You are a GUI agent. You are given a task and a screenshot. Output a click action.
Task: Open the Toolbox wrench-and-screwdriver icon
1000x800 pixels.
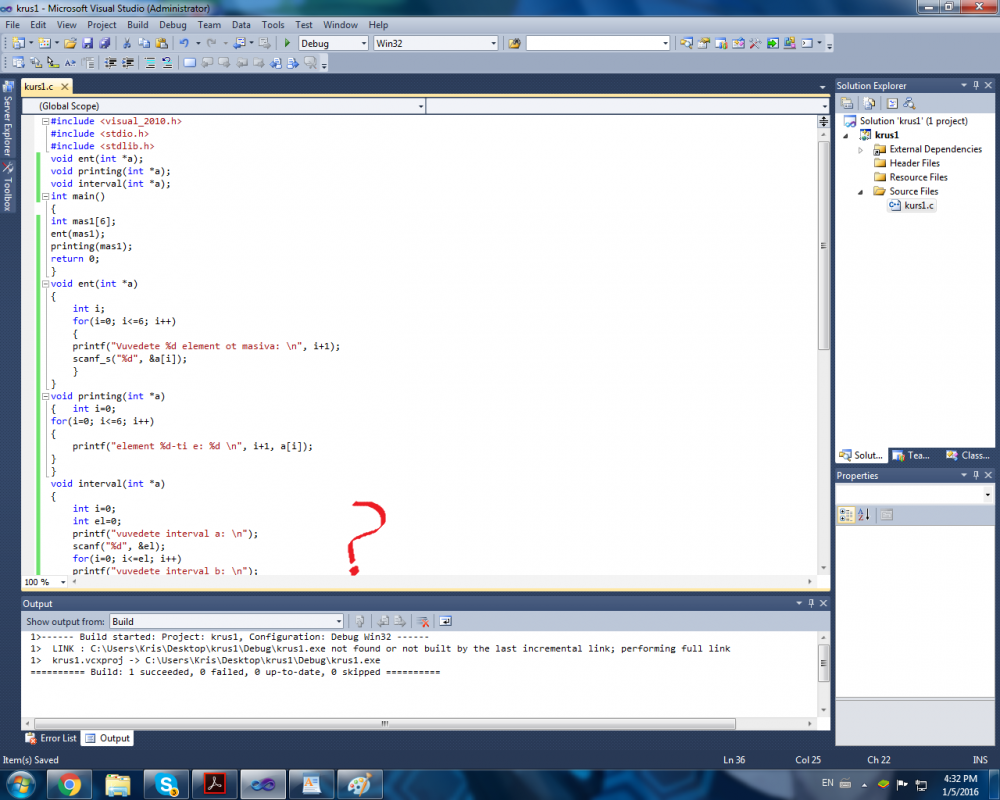755,43
